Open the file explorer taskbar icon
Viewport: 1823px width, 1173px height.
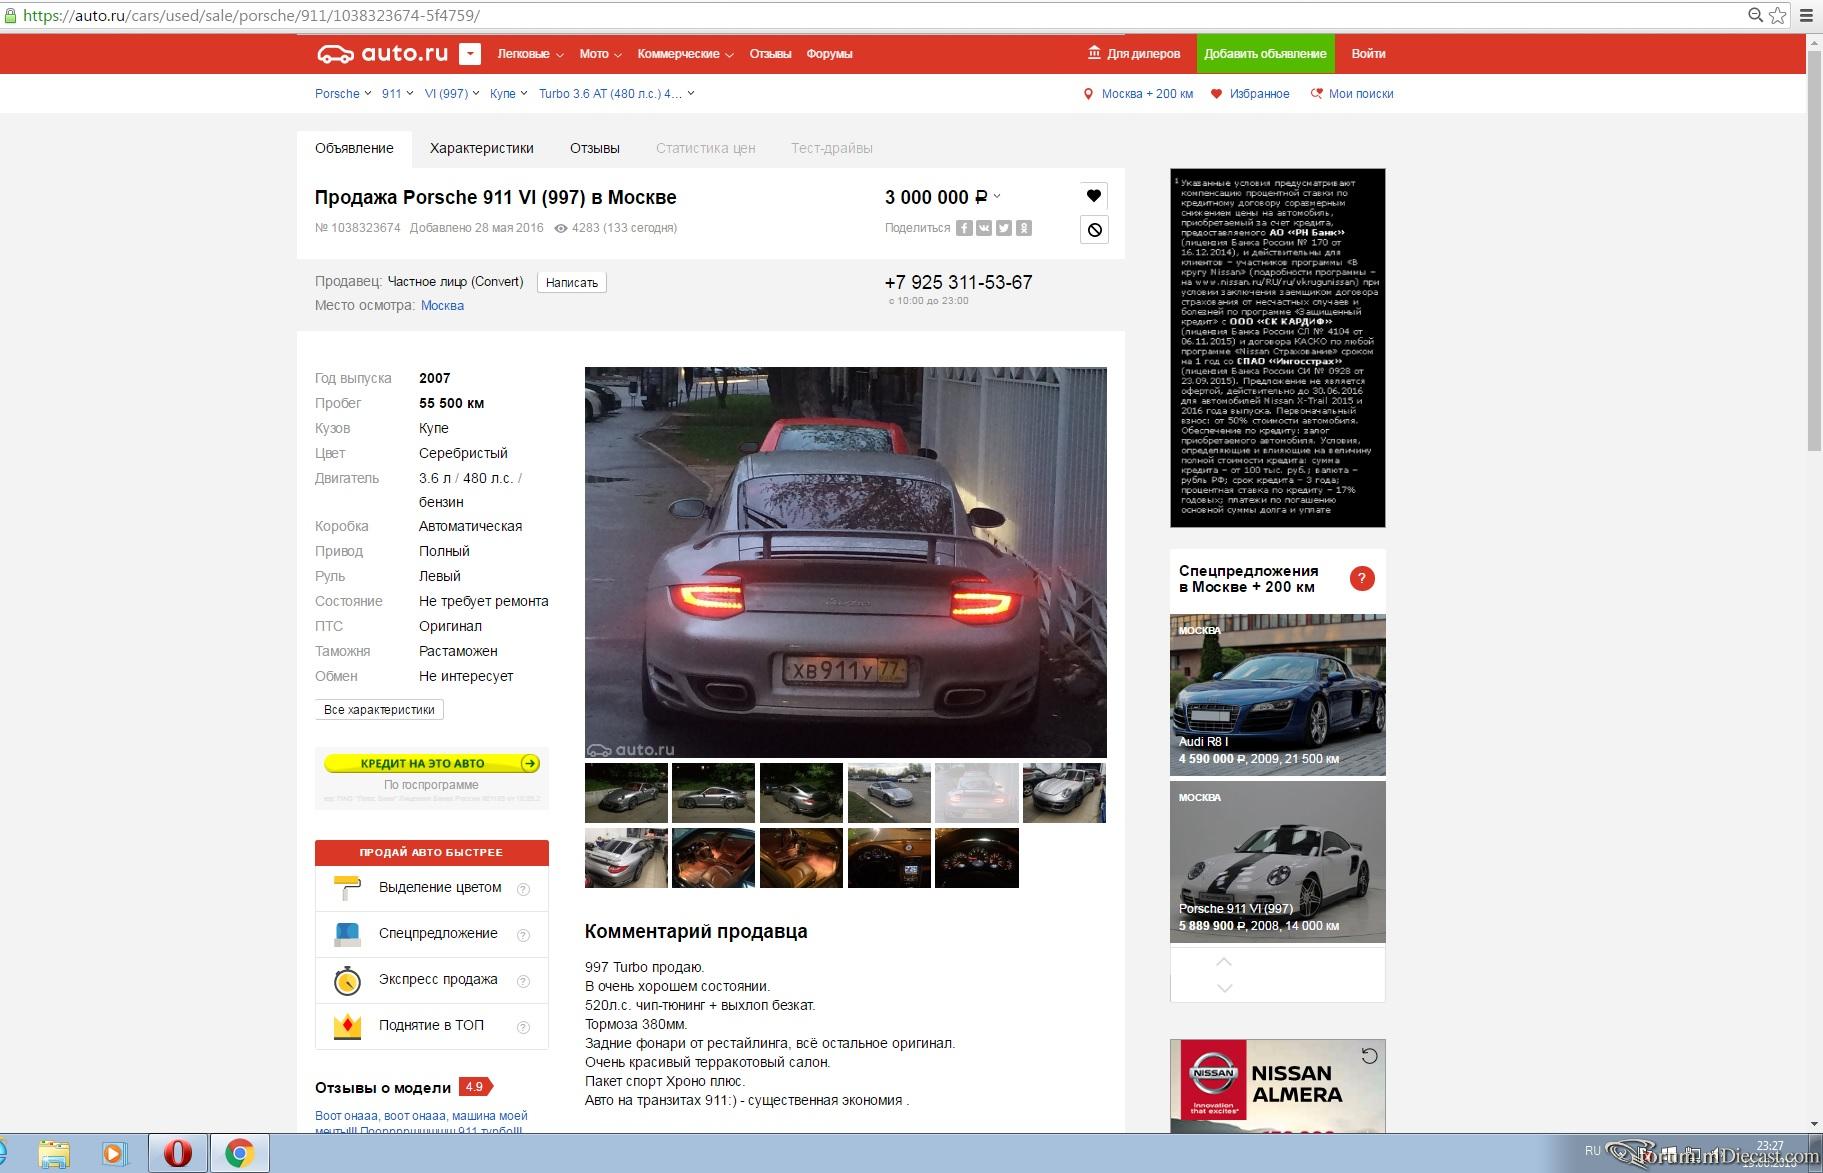coord(54,1154)
